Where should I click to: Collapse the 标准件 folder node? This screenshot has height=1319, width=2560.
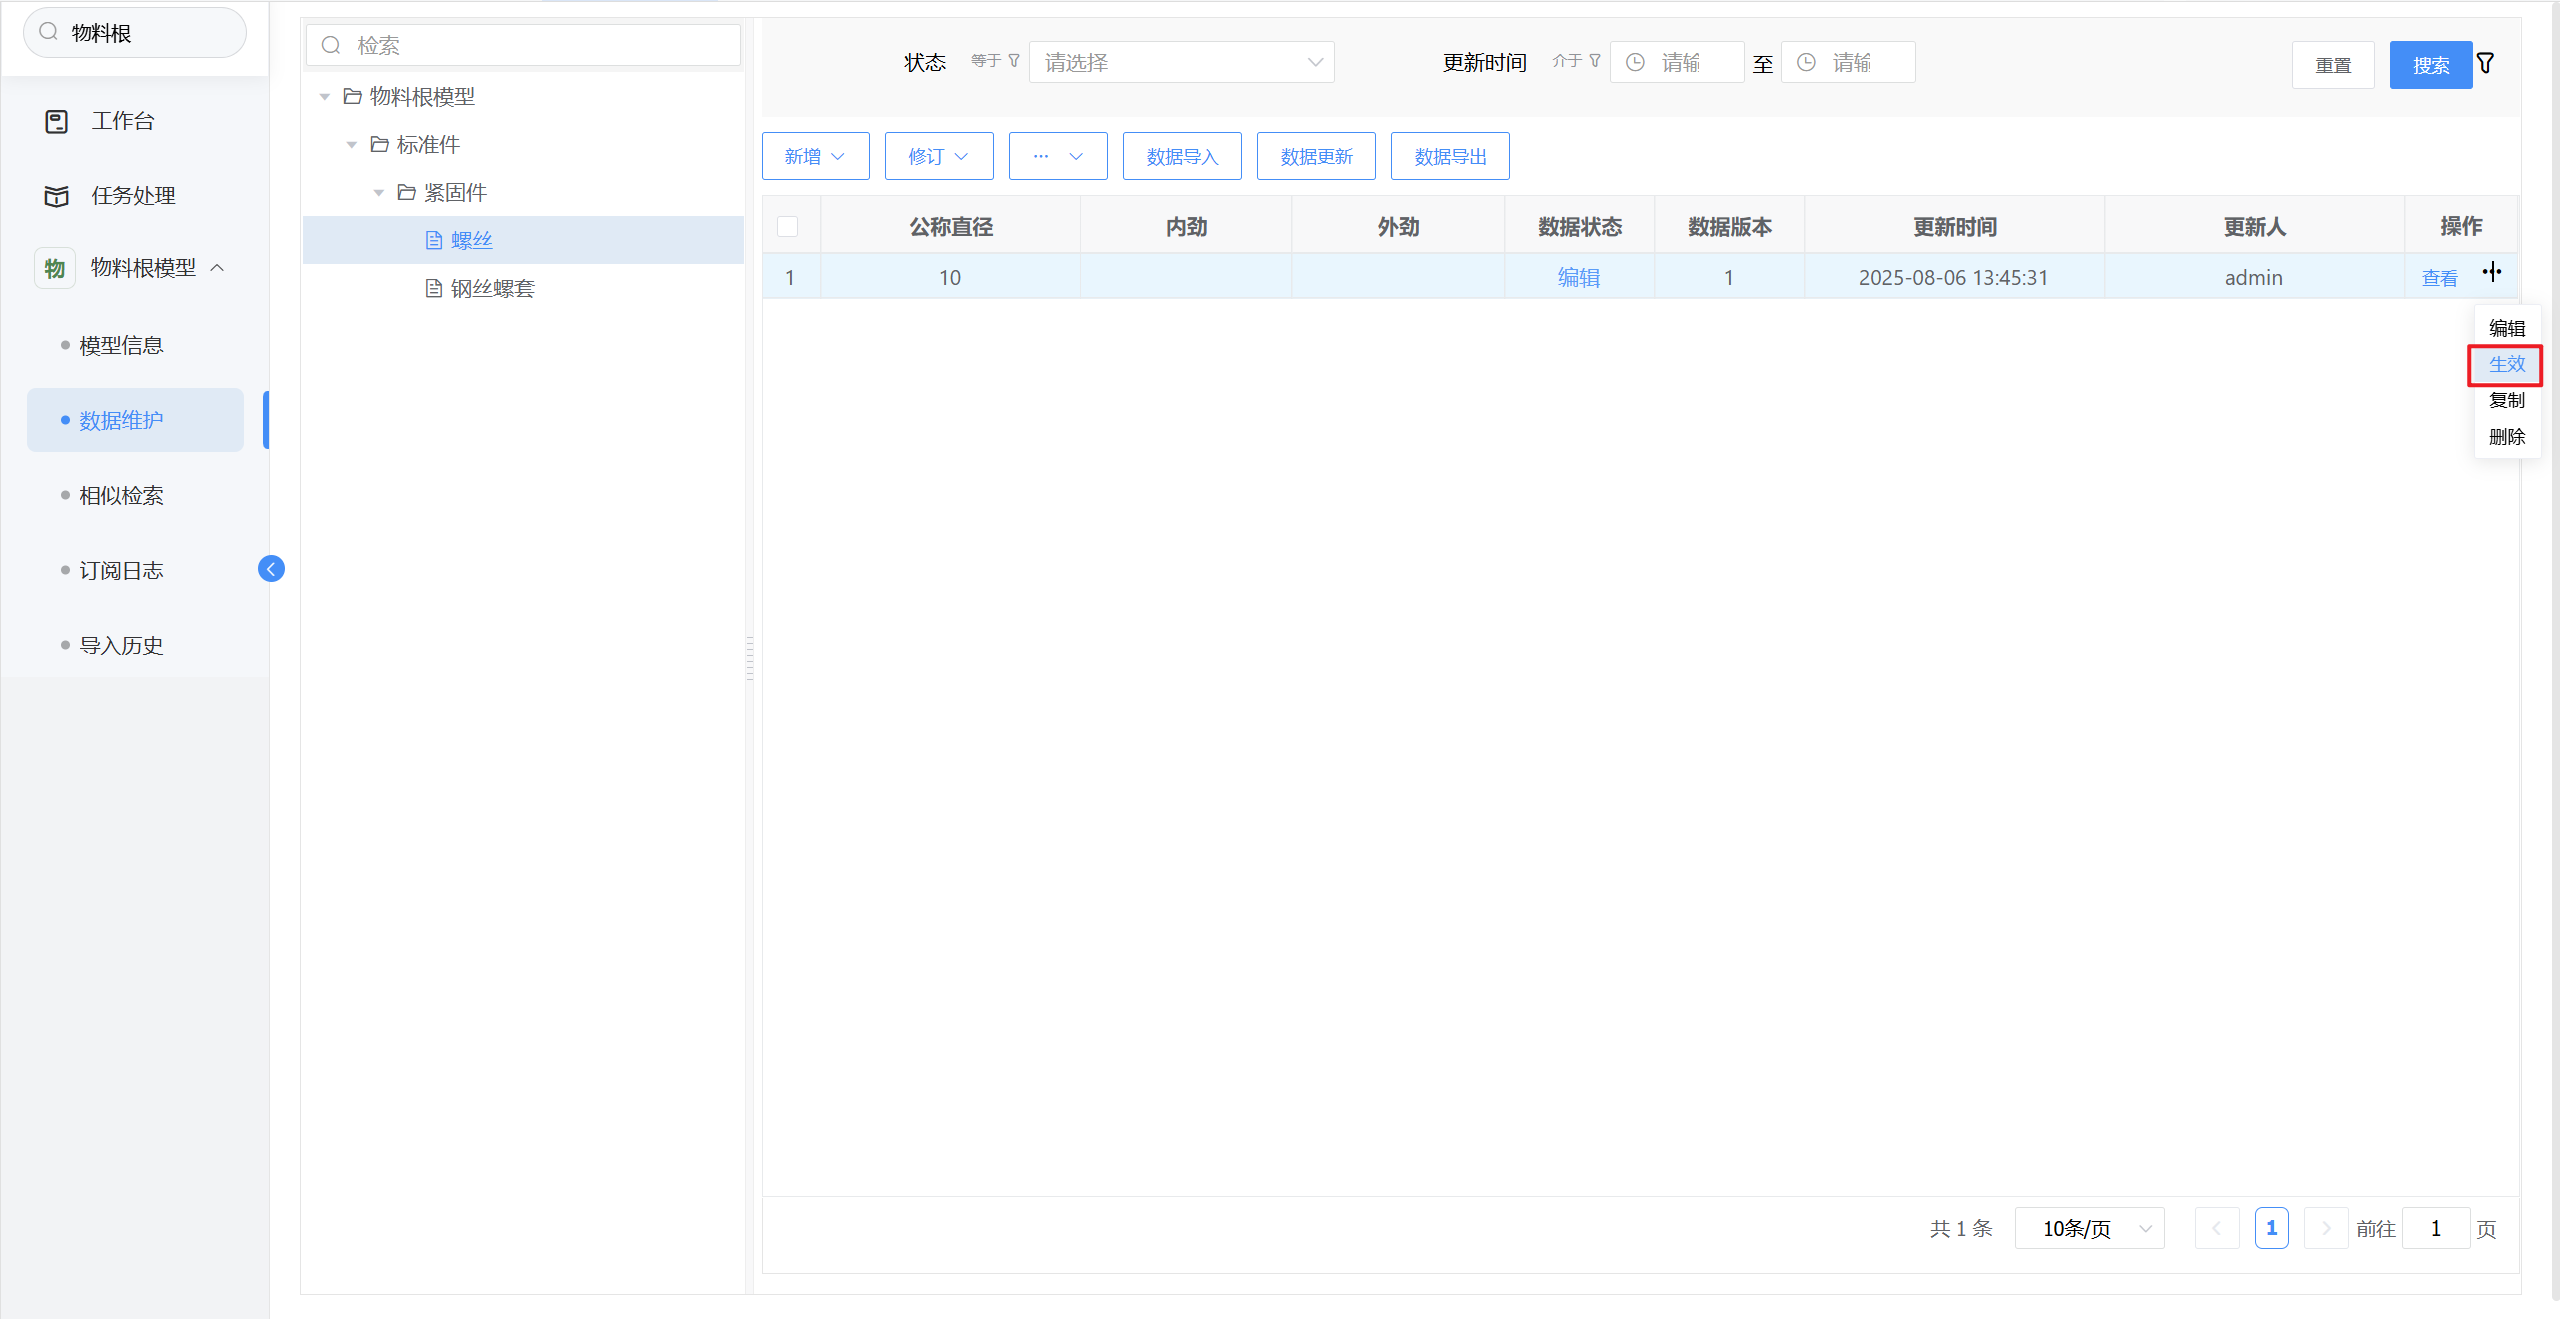(352, 145)
